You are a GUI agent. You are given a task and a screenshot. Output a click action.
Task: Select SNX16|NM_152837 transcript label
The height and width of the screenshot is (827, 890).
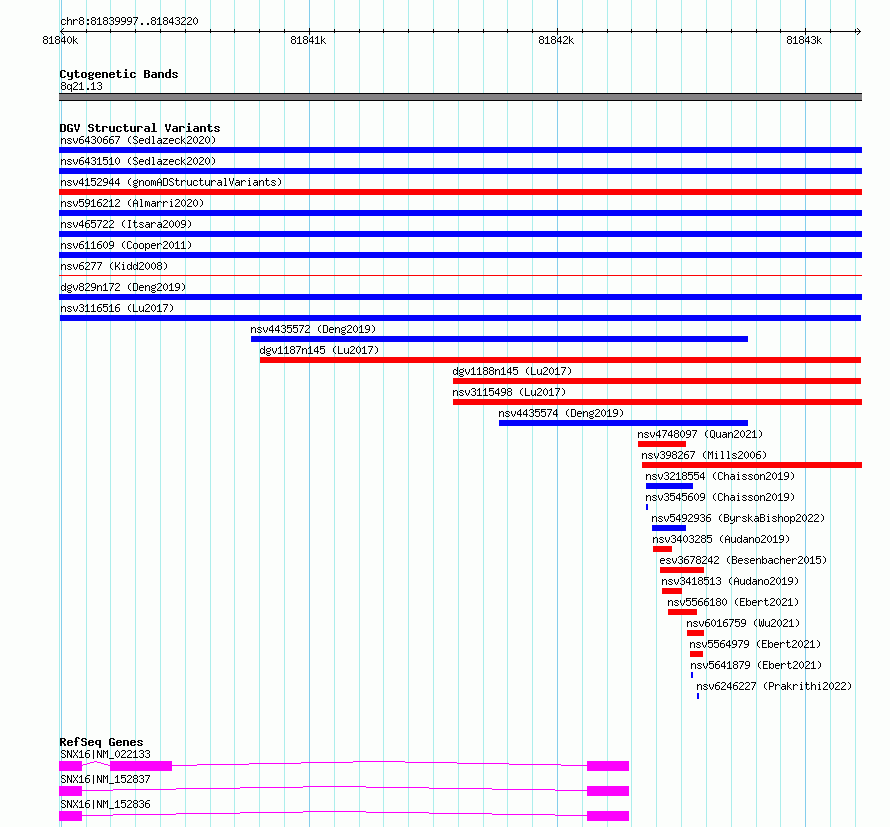[x=106, y=779]
